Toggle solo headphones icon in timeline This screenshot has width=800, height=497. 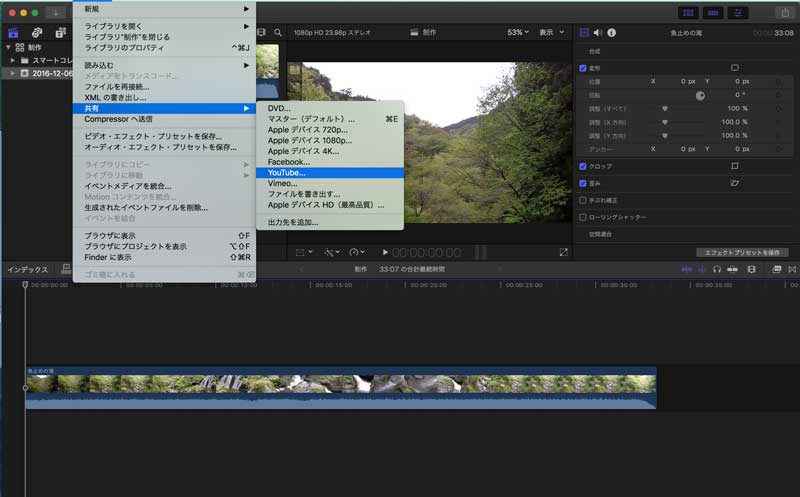[x=717, y=270]
